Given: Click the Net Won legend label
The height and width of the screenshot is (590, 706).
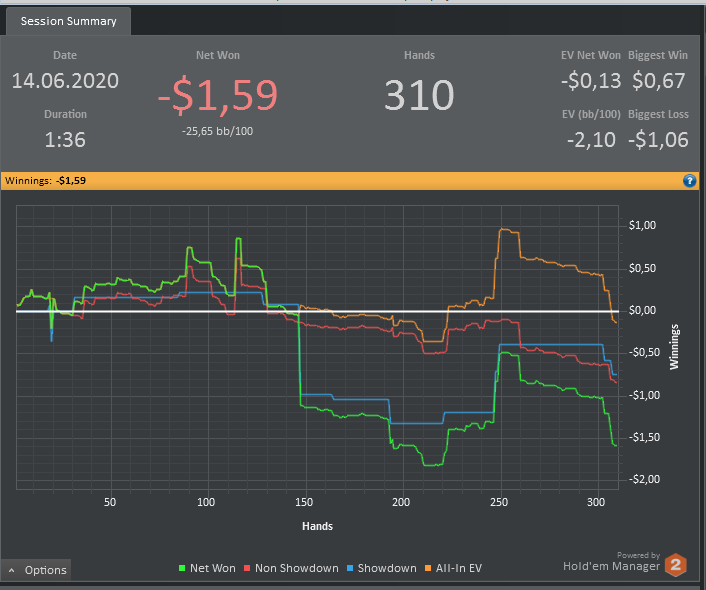Looking at the screenshot, I should (x=213, y=568).
